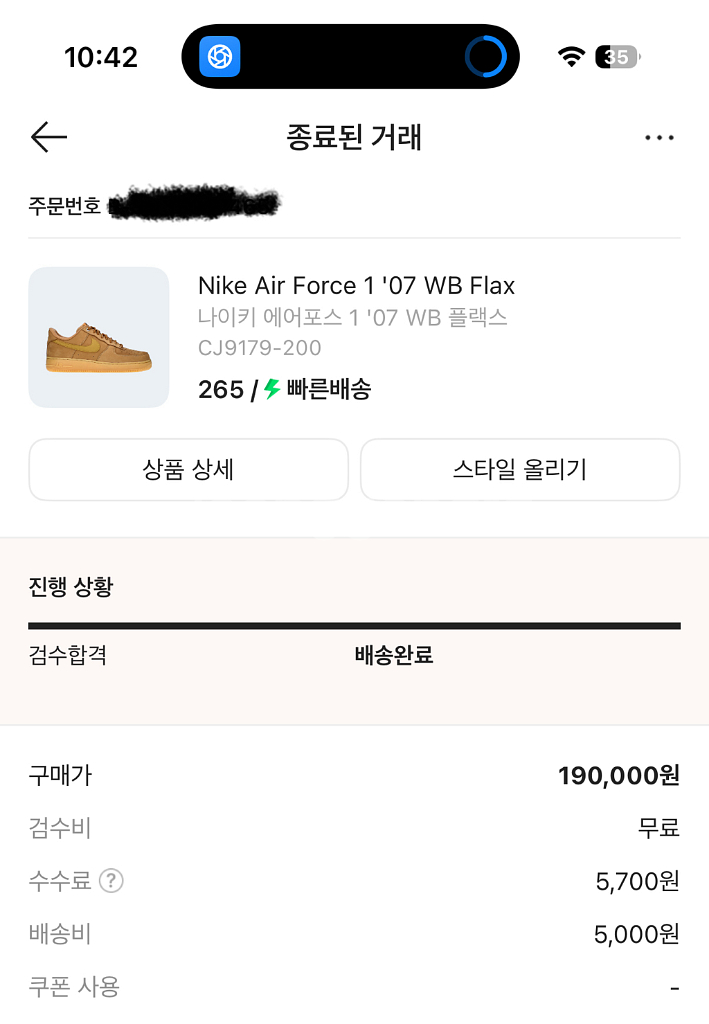Tap the circular progress indicator in Dynamic Island
Image resolution: width=709 pixels, height=1024 pixels.
pyautogui.click(x=486, y=57)
